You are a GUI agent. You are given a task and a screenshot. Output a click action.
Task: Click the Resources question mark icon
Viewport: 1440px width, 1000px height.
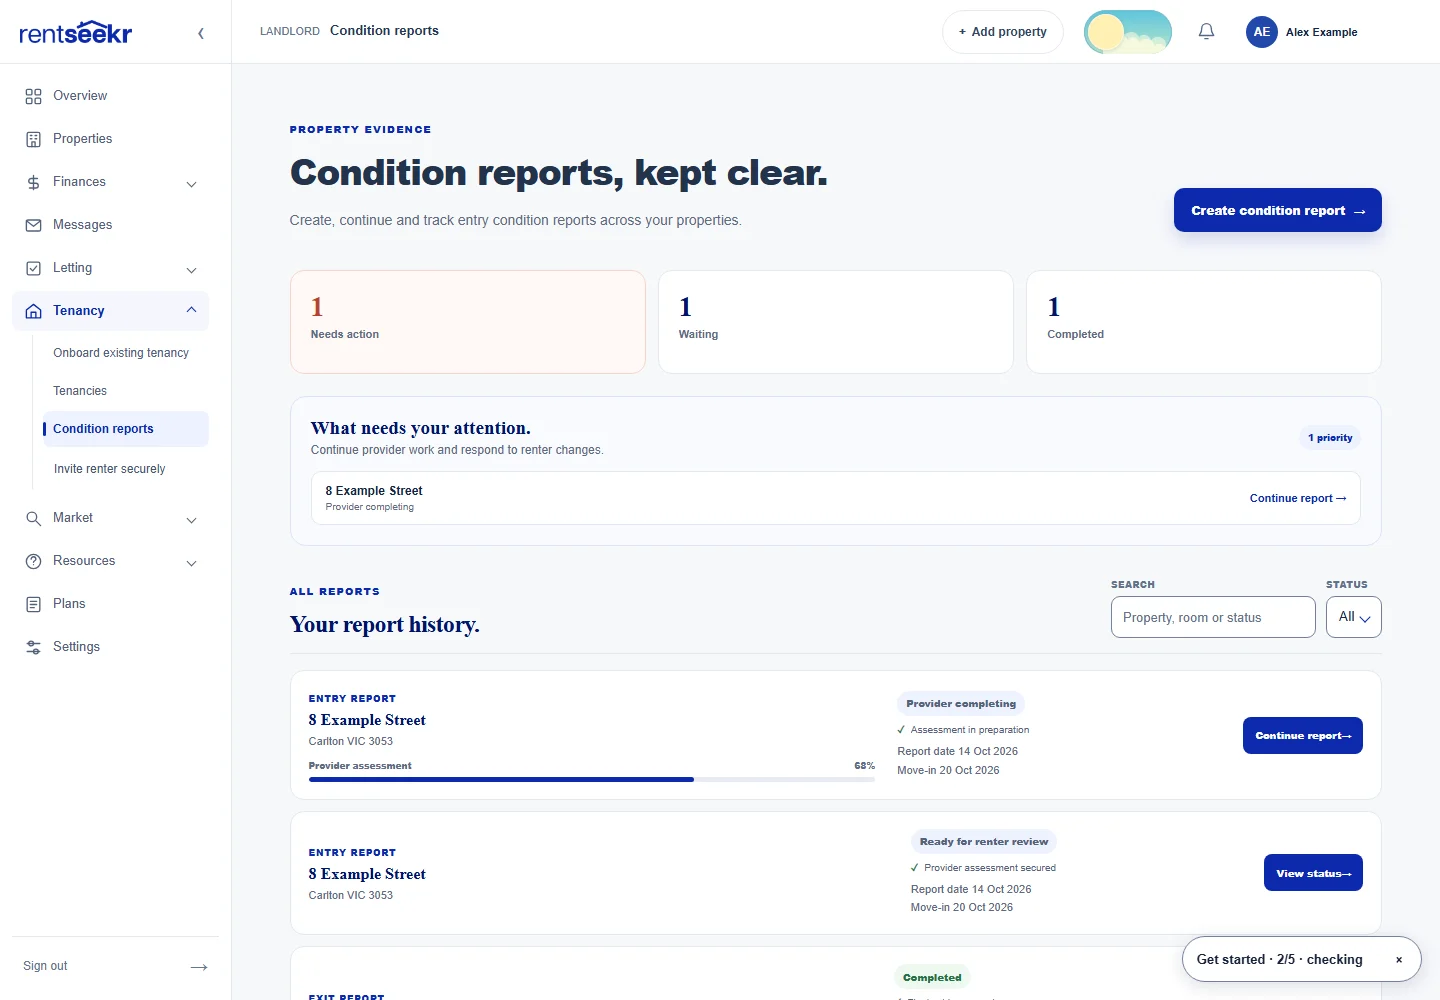33,561
